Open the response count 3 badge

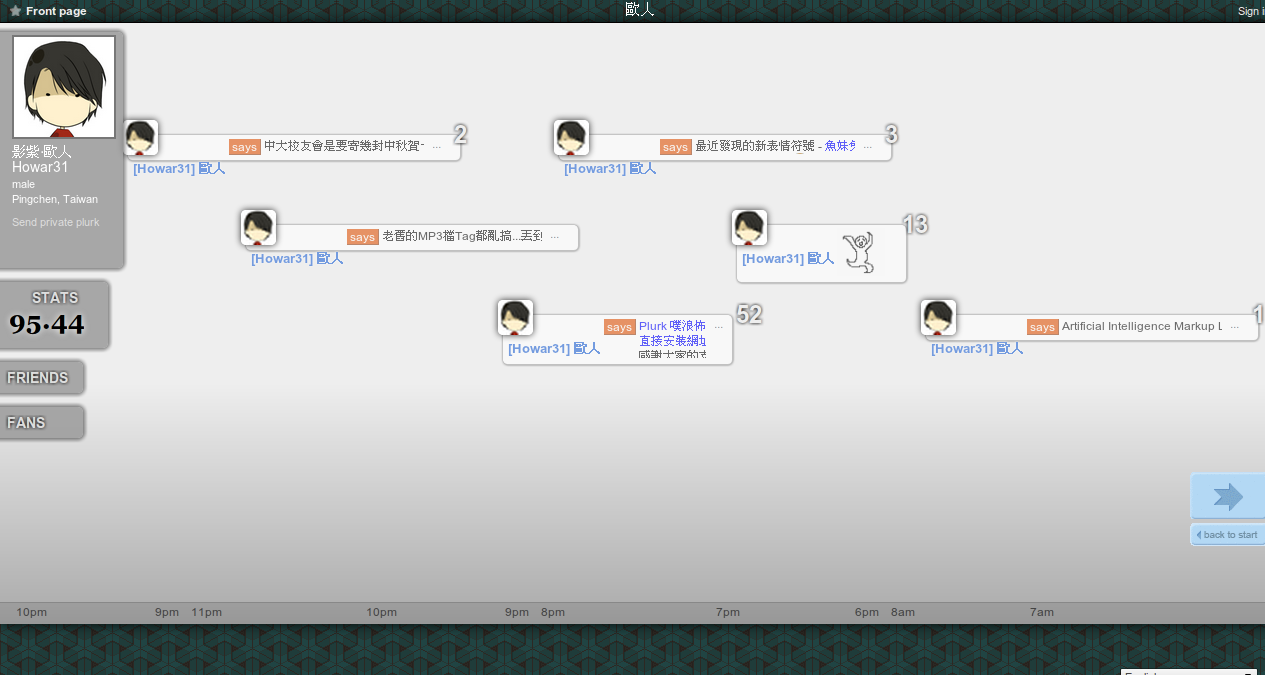(x=891, y=134)
